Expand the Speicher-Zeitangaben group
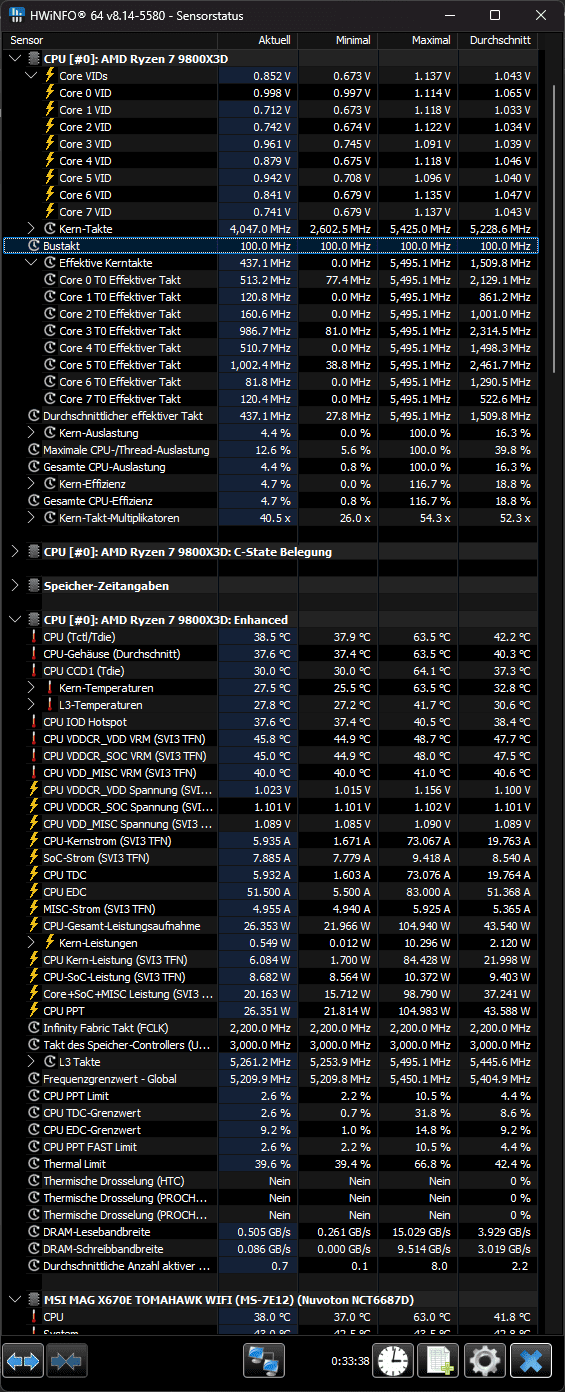 pyautogui.click(x=14, y=585)
